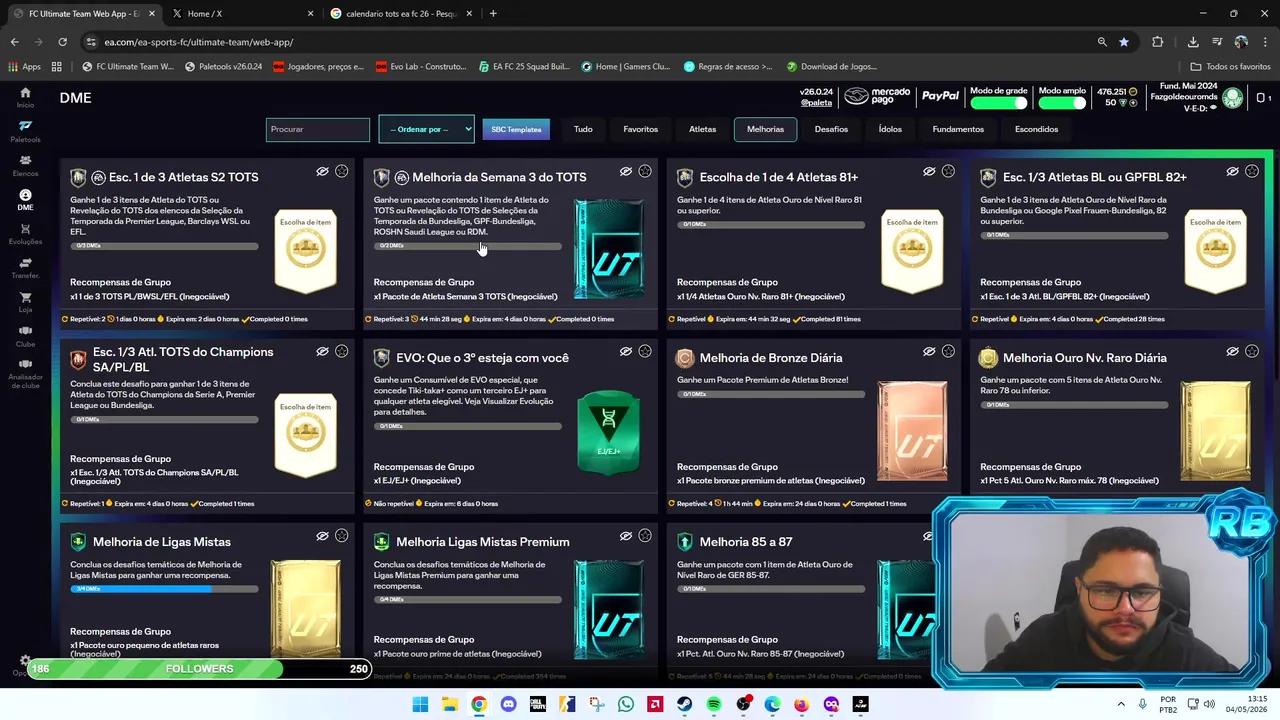Screen dimensions: 1280x720
Task: Favorite the Esc. 1/3 Atl. TOTS do Champions card
Action: (x=342, y=351)
